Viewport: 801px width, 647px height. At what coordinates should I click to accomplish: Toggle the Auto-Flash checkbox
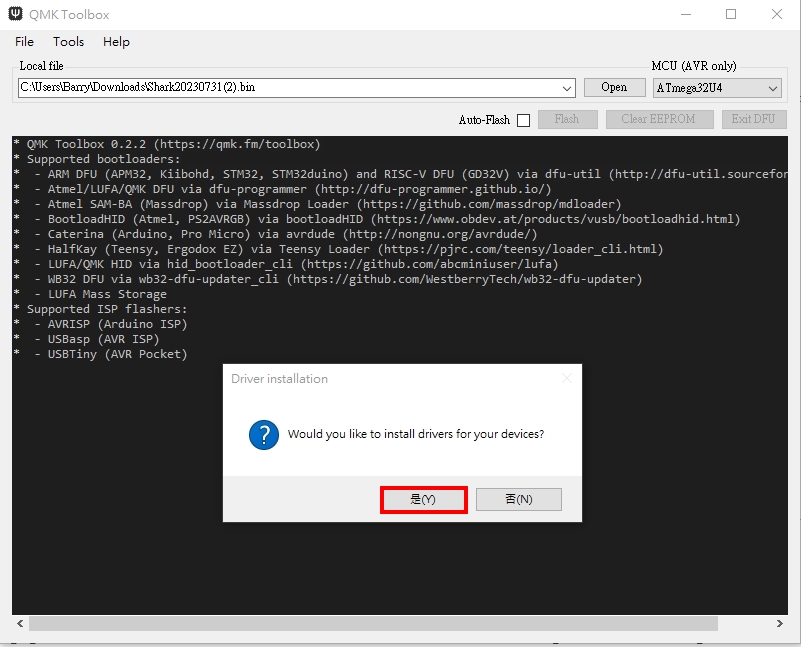(524, 120)
